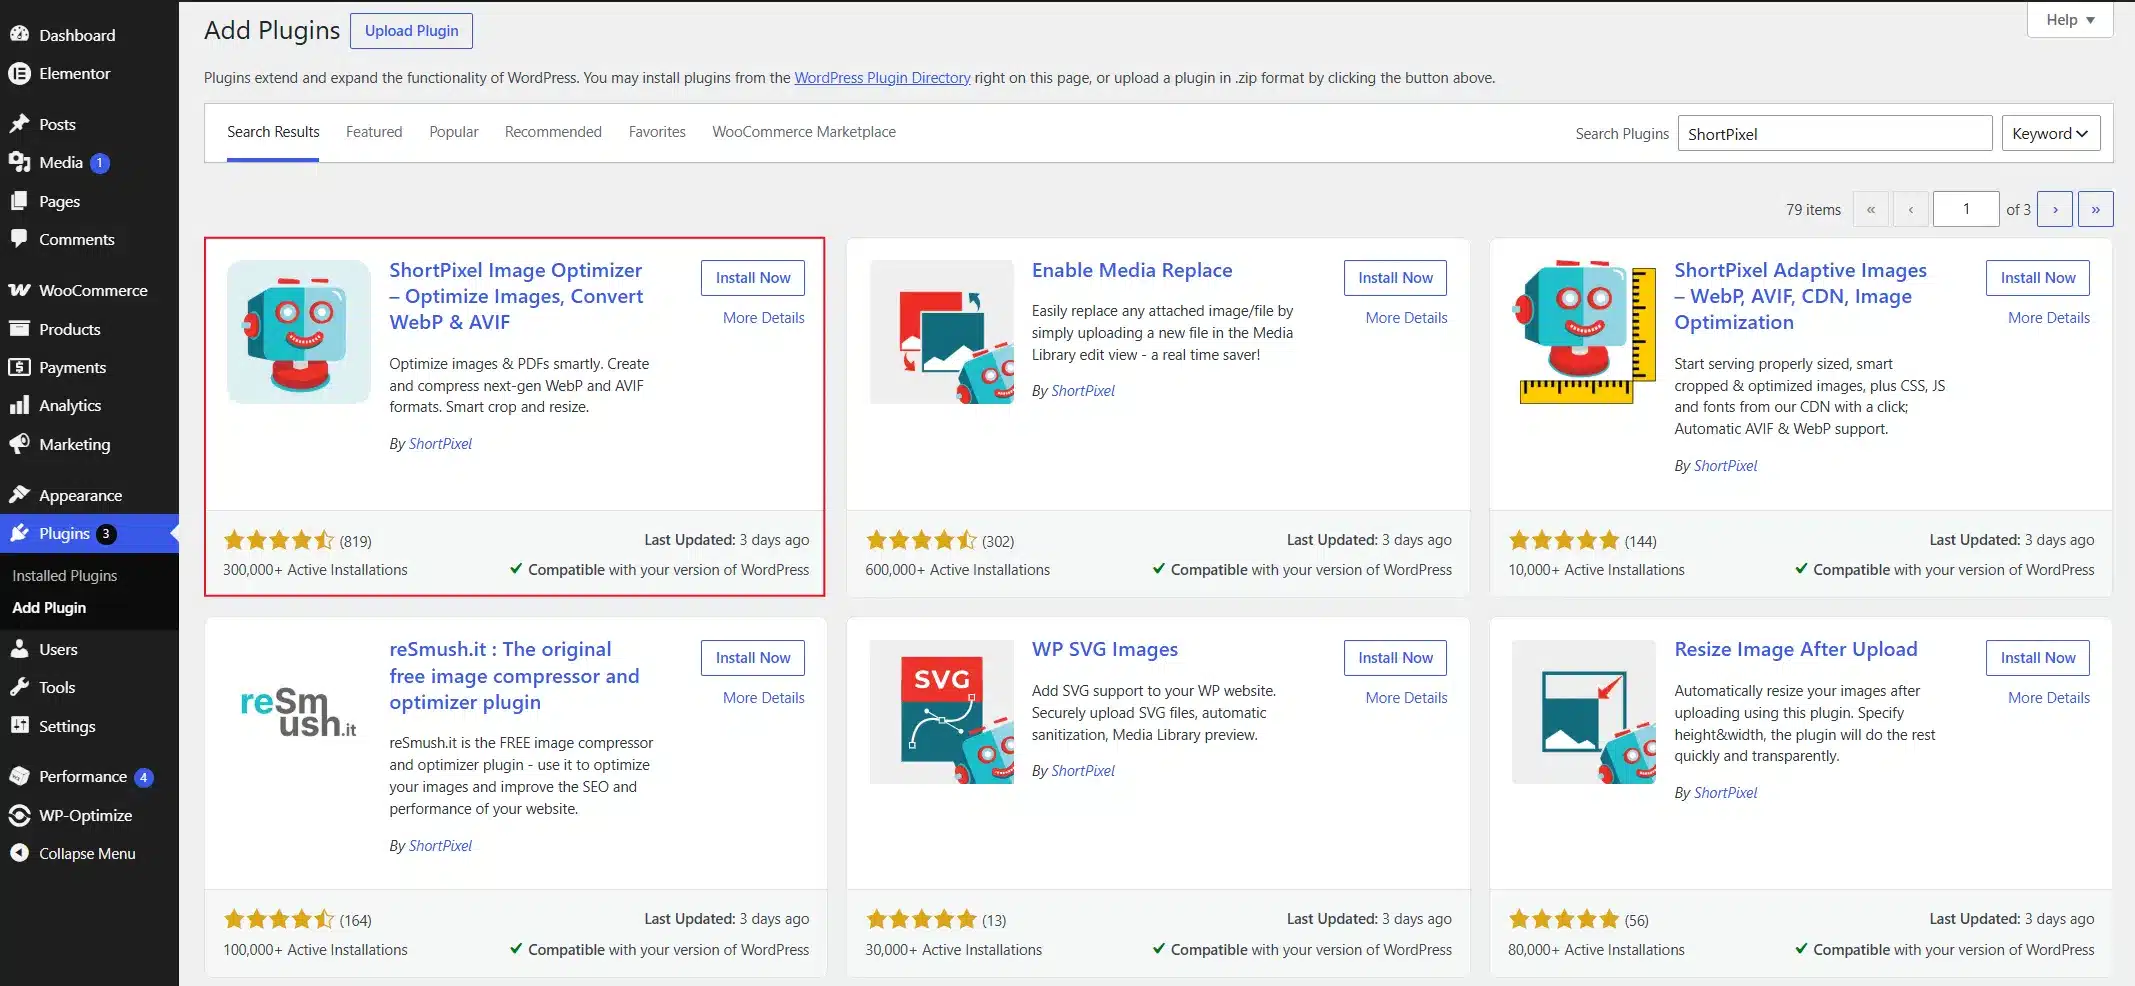Screen dimensions: 2135x986
Task: Switch to the Search Results tab
Action: pos(273,132)
